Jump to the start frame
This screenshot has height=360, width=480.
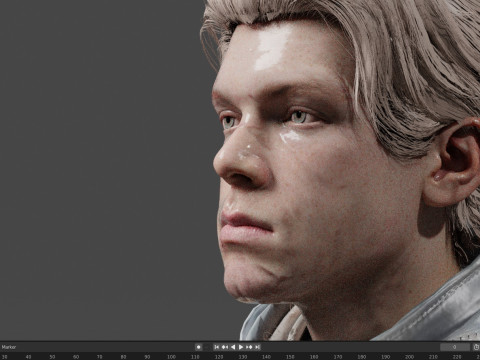(217, 347)
